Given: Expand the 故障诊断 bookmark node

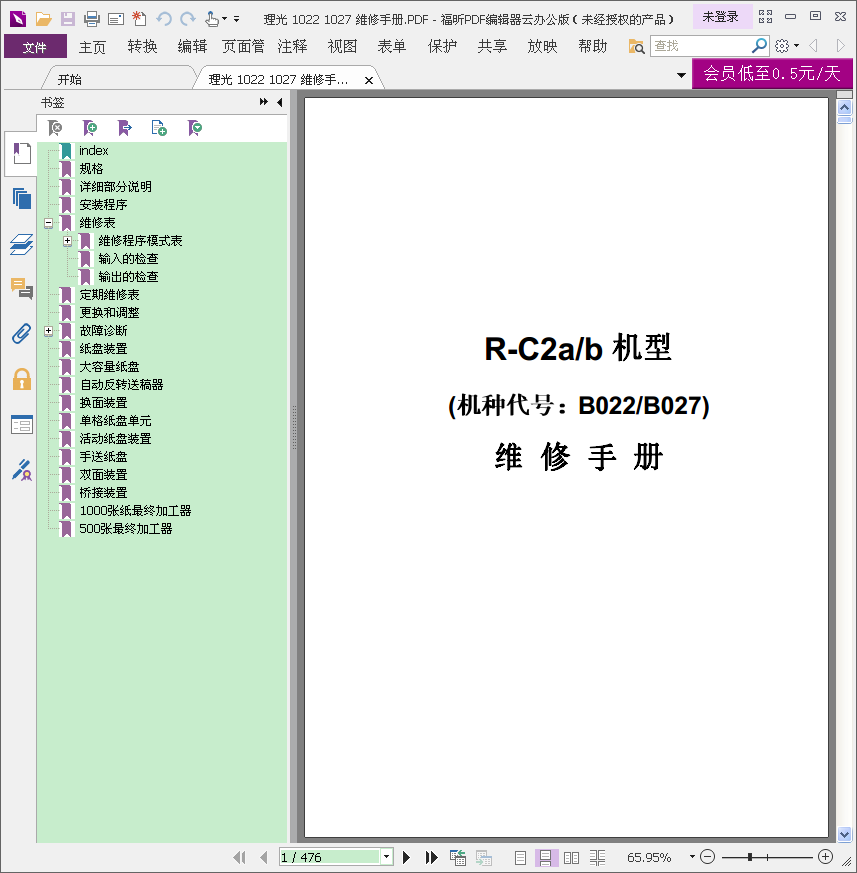Looking at the screenshot, I should click(48, 331).
